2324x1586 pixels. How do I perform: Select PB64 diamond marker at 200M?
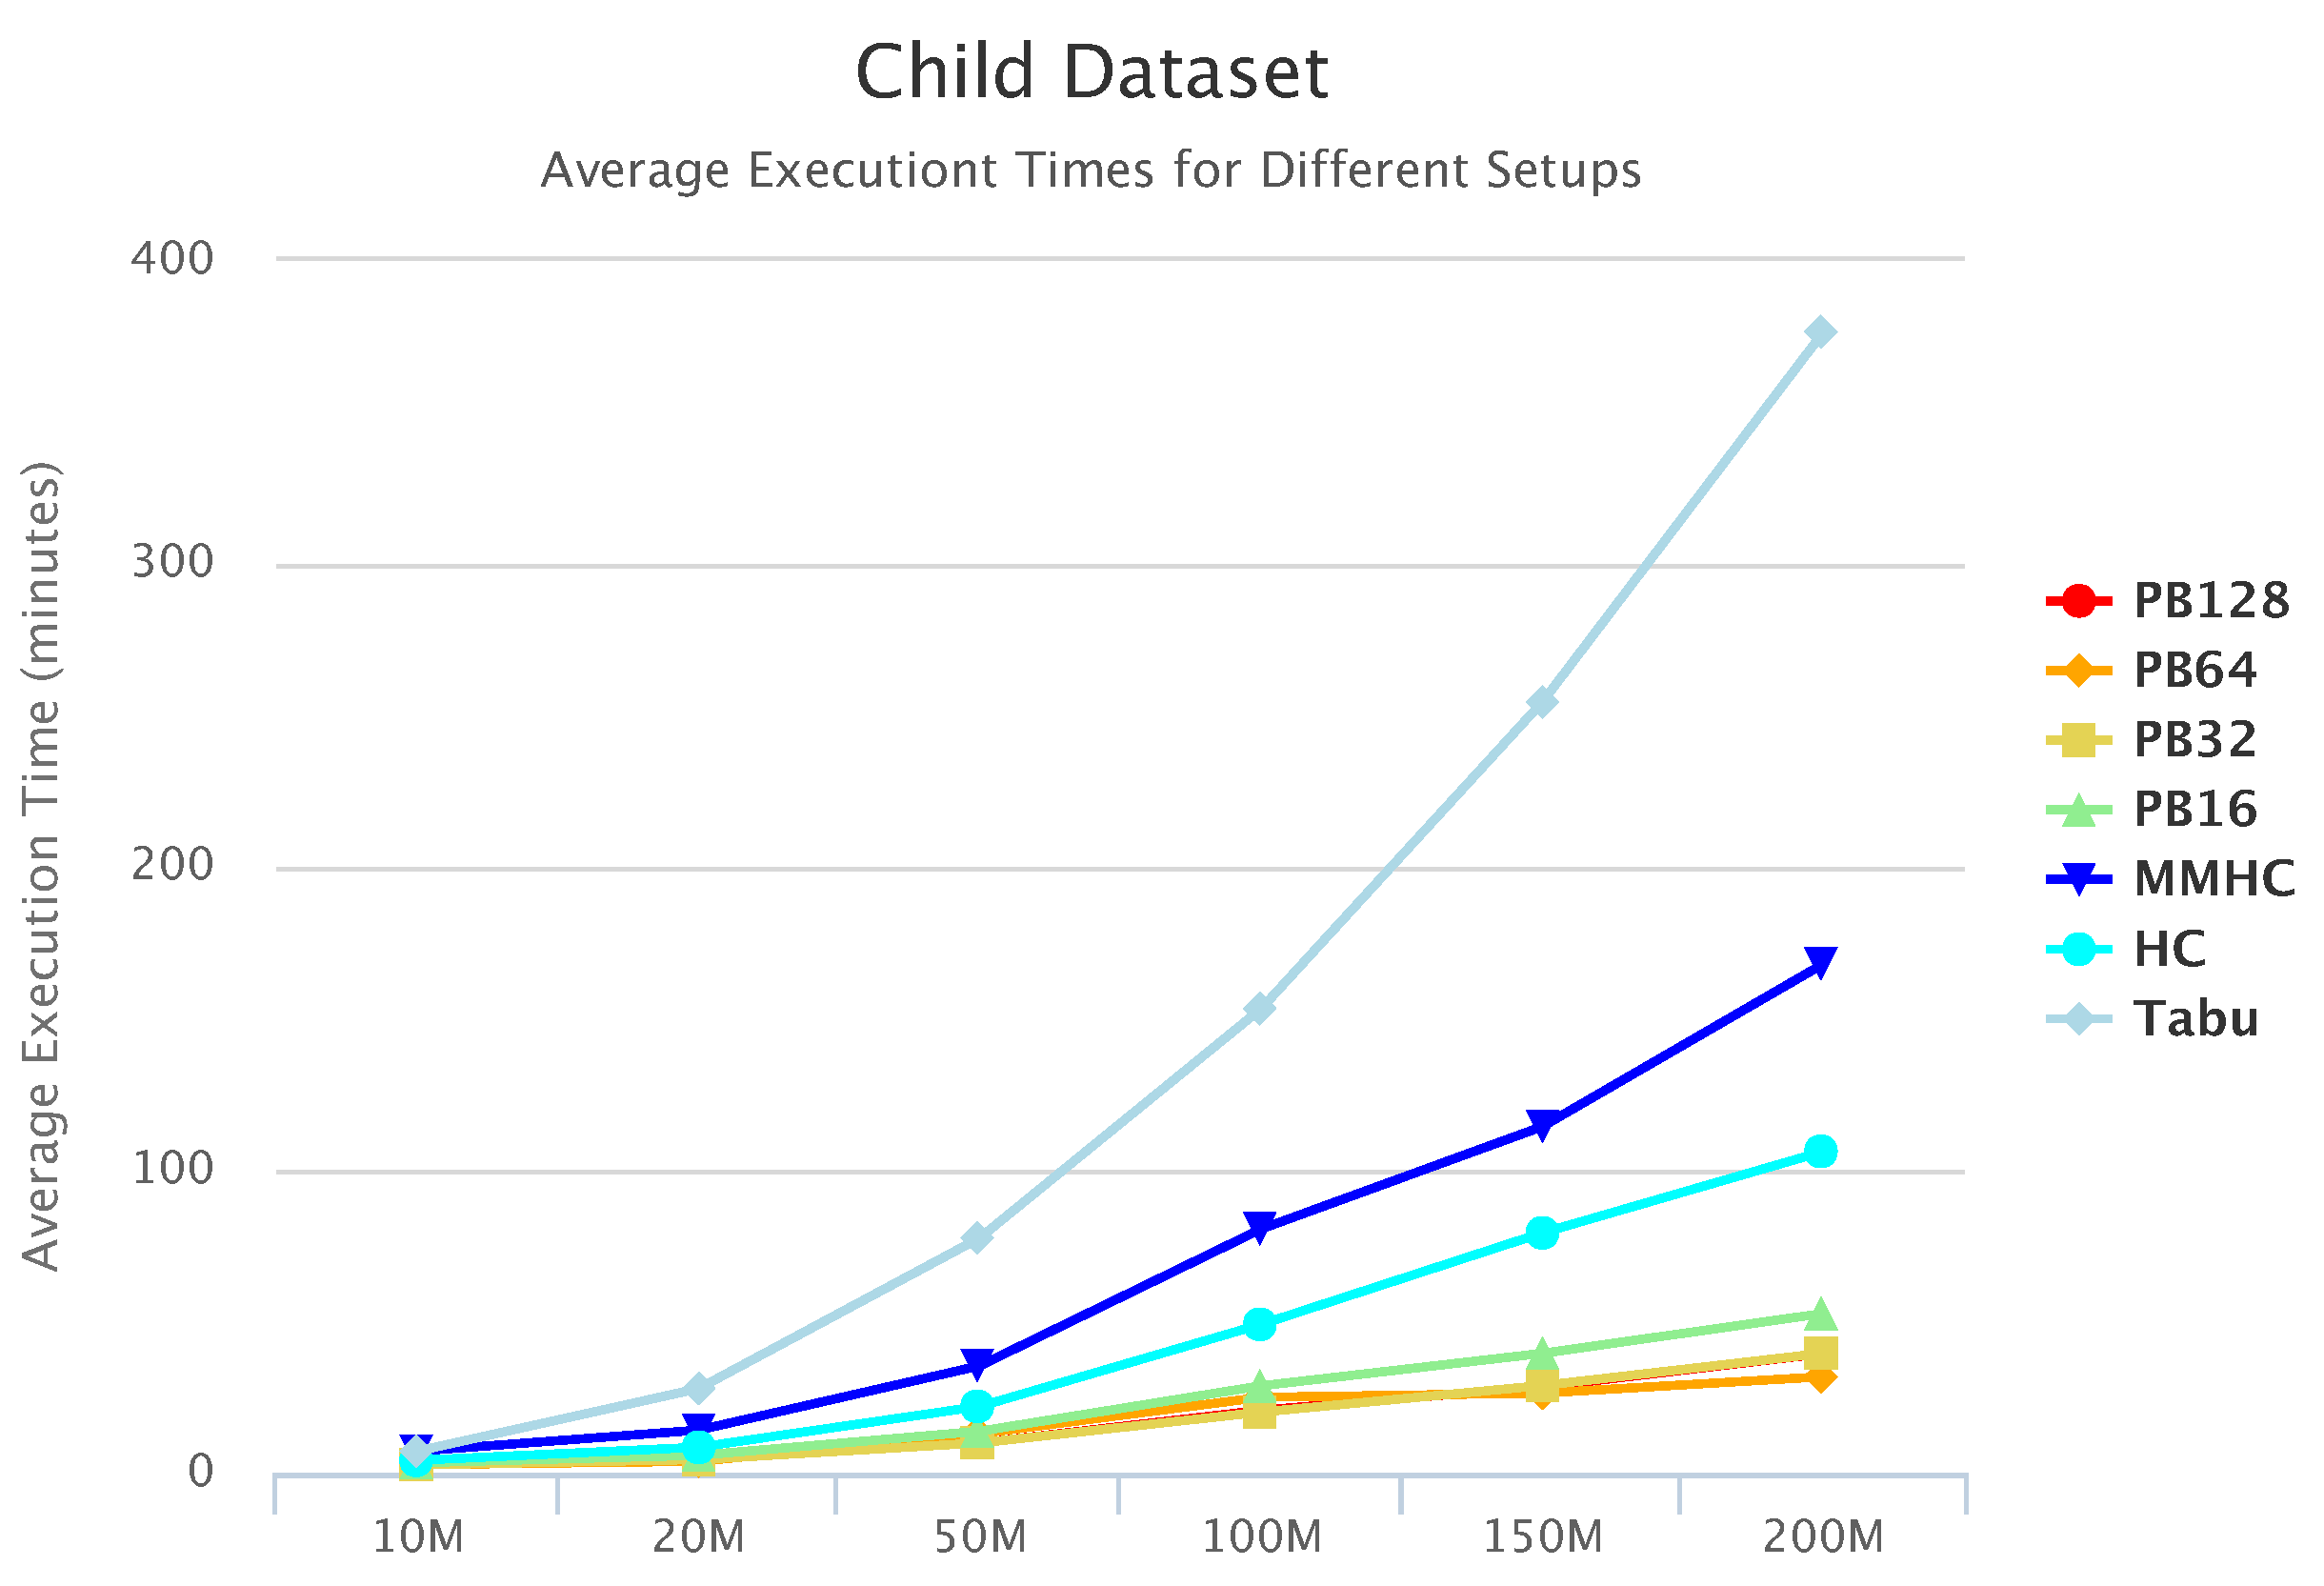click(1820, 1378)
